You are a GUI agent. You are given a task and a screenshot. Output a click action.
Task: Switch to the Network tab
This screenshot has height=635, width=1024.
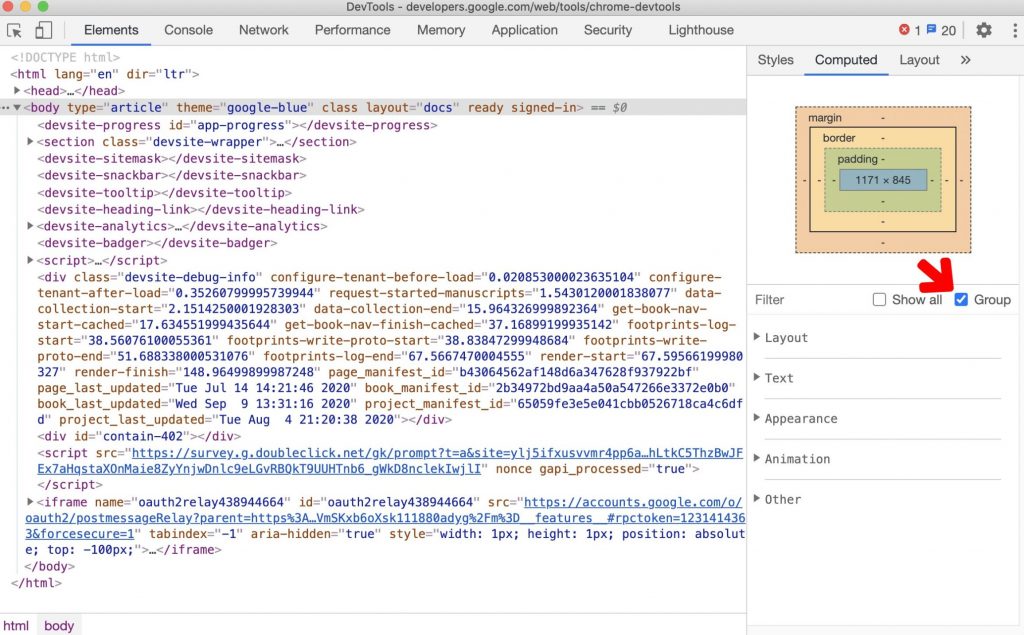[263, 30]
